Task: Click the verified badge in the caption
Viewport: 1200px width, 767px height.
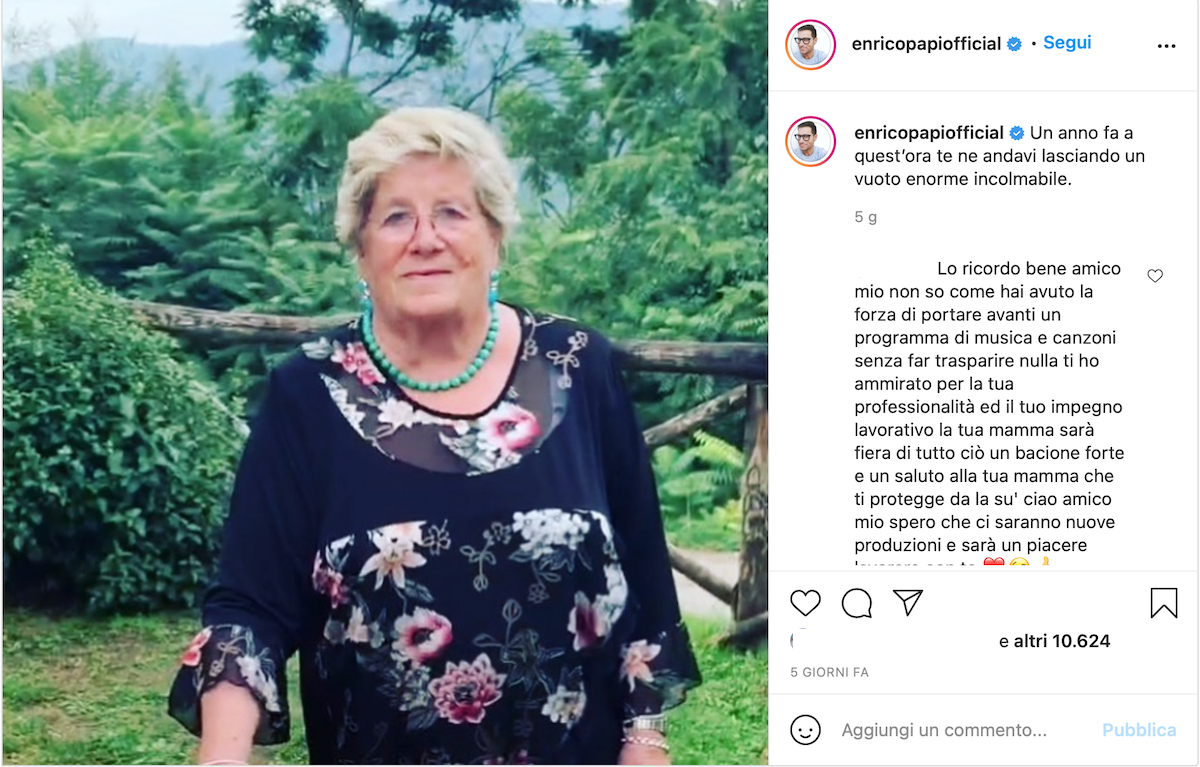Action: click(x=1017, y=133)
